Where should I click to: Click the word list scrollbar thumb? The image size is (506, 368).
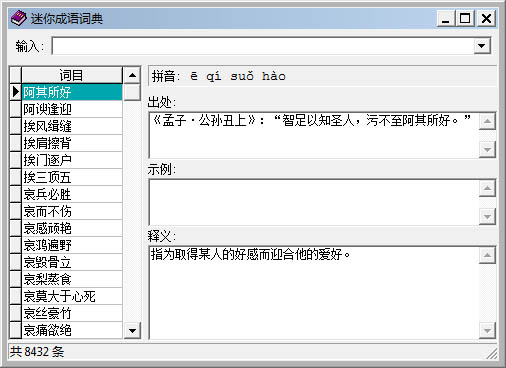[132, 92]
